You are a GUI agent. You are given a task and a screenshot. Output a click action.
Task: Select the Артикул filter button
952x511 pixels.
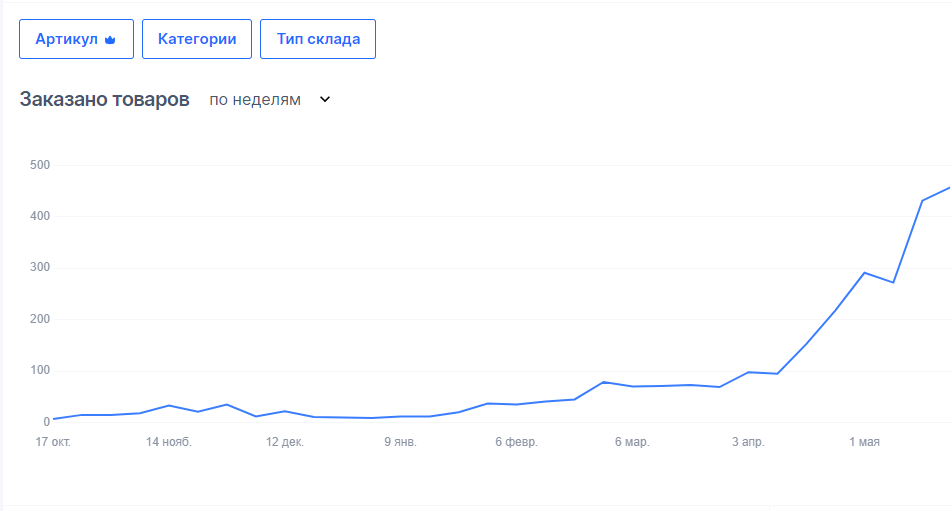76,39
